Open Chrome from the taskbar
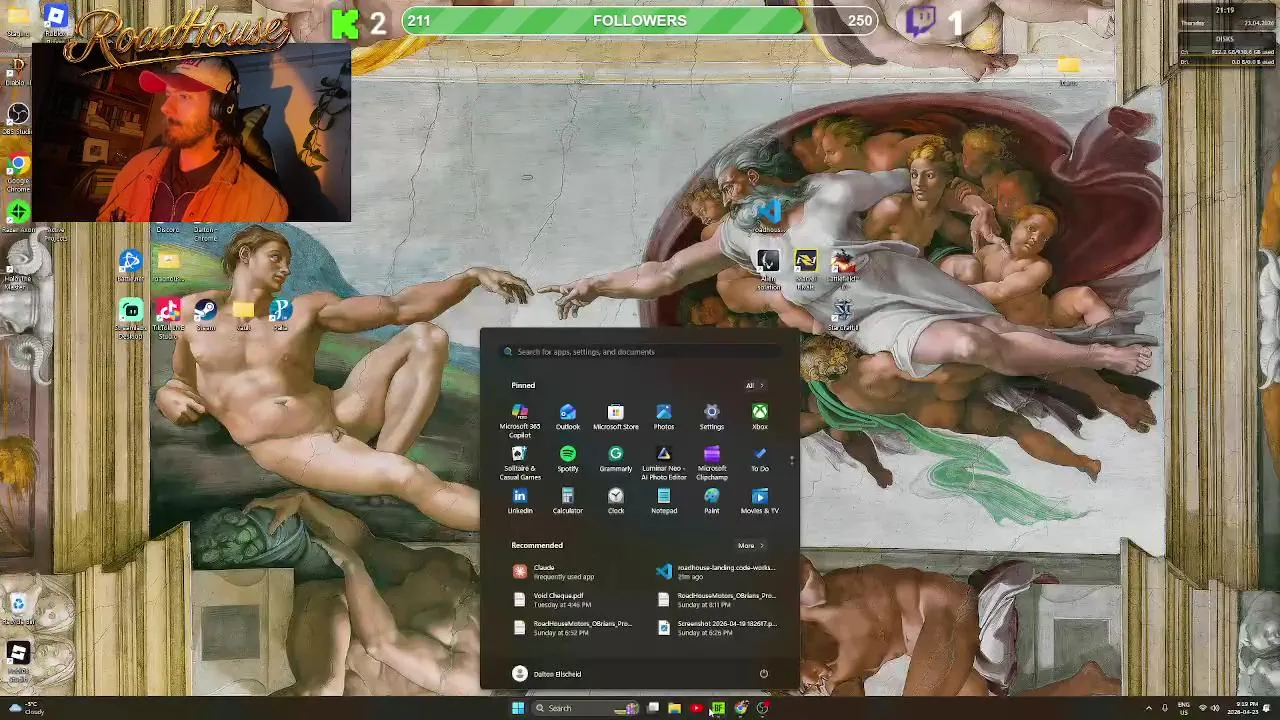The width and height of the screenshot is (1280, 720). point(740,708)
